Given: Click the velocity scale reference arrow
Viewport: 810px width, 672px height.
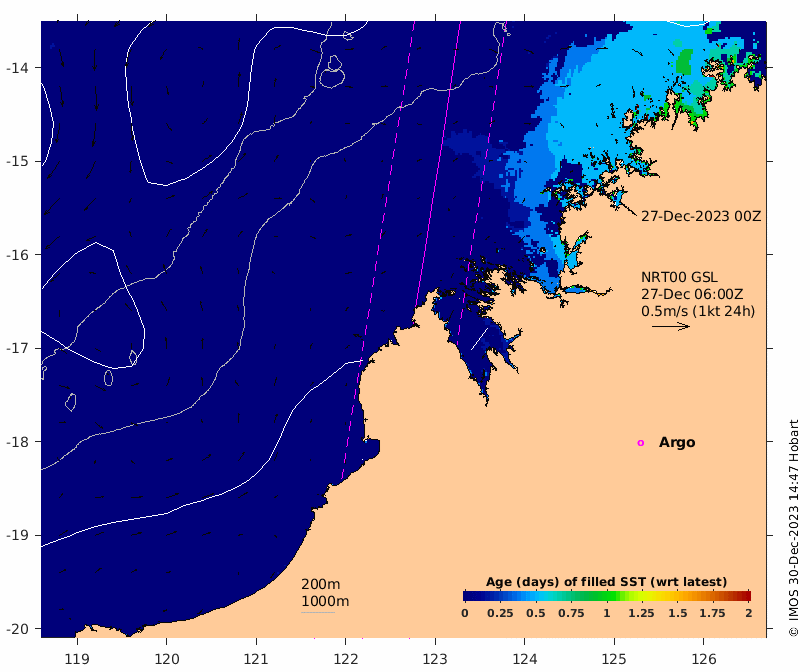Looking at the screenshot, I should pyautogui.click(x=671, y=326).
